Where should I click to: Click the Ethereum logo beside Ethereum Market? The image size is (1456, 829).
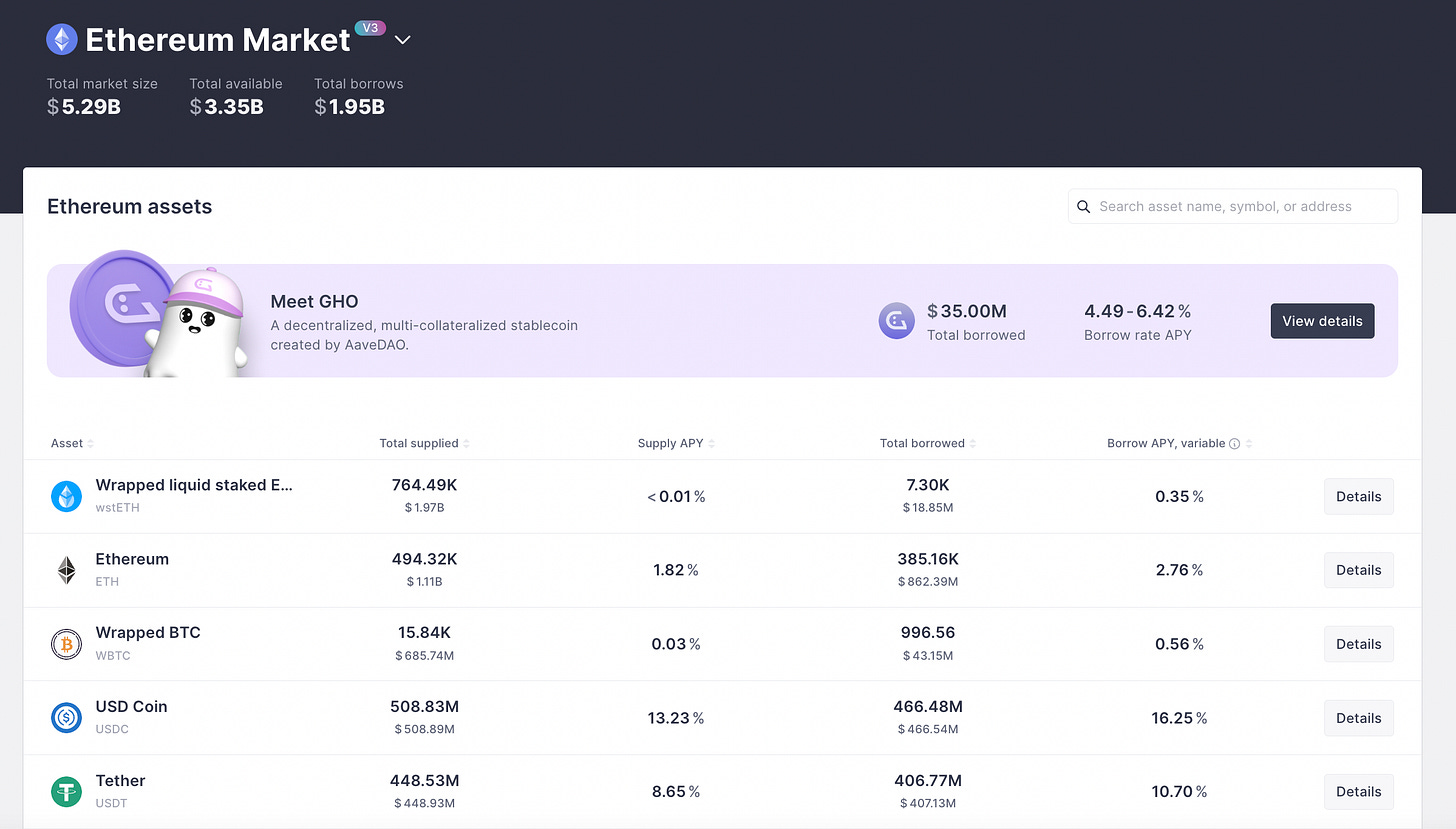[62, 40]
